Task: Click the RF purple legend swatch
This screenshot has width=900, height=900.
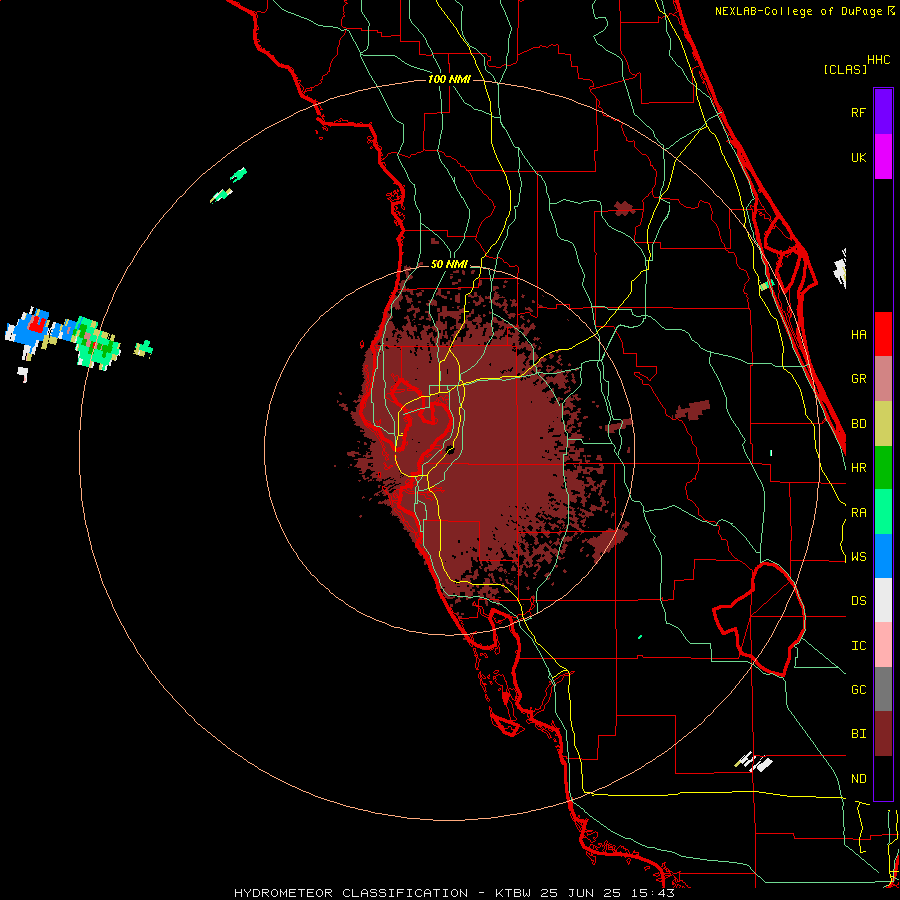Action: coord(883,112)
